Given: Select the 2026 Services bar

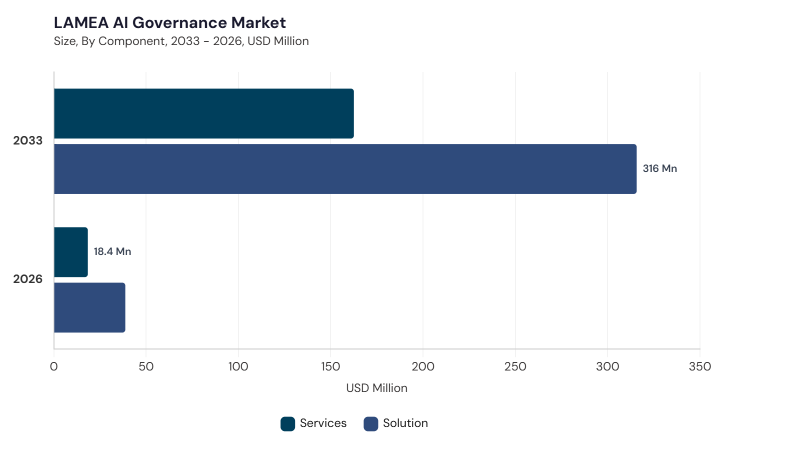Looking at the screenshot, I should point(71,252).
